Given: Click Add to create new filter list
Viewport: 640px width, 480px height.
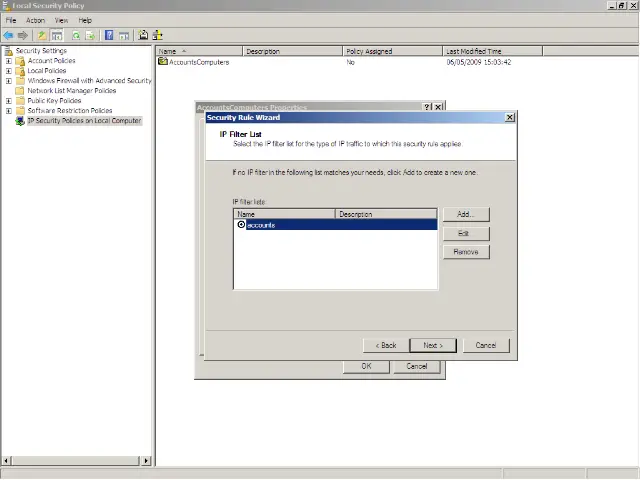Looking at the screenshot, I should click(465, 215).
